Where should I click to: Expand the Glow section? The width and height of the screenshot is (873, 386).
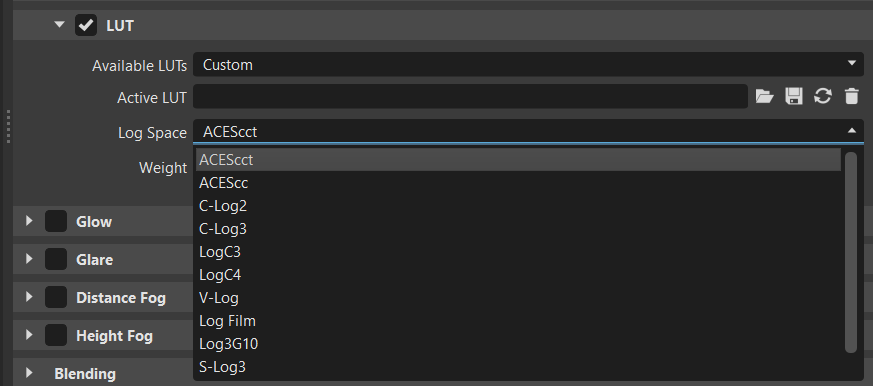coord(30,221)
